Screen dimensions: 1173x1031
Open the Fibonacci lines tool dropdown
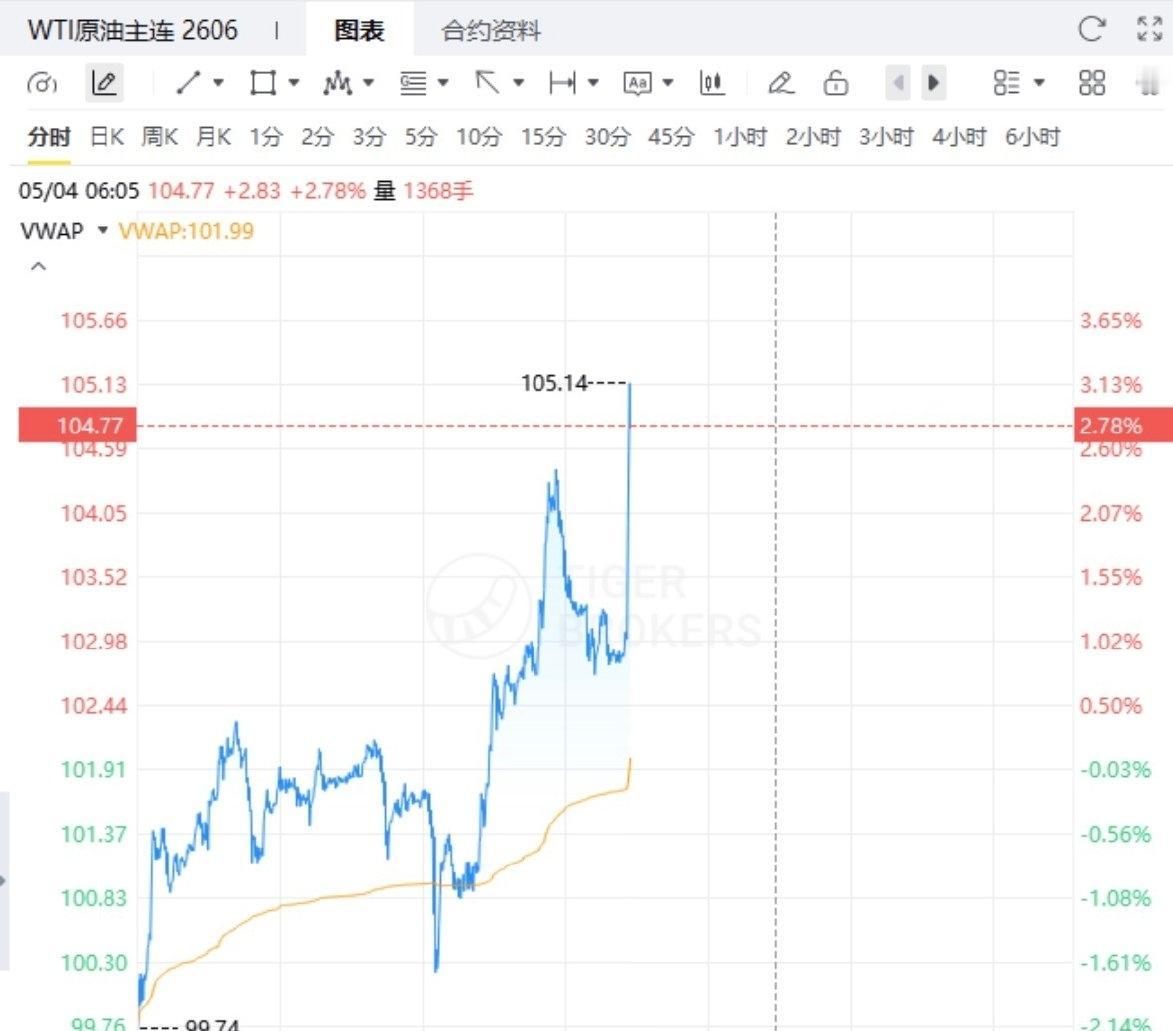pos(443,82)
